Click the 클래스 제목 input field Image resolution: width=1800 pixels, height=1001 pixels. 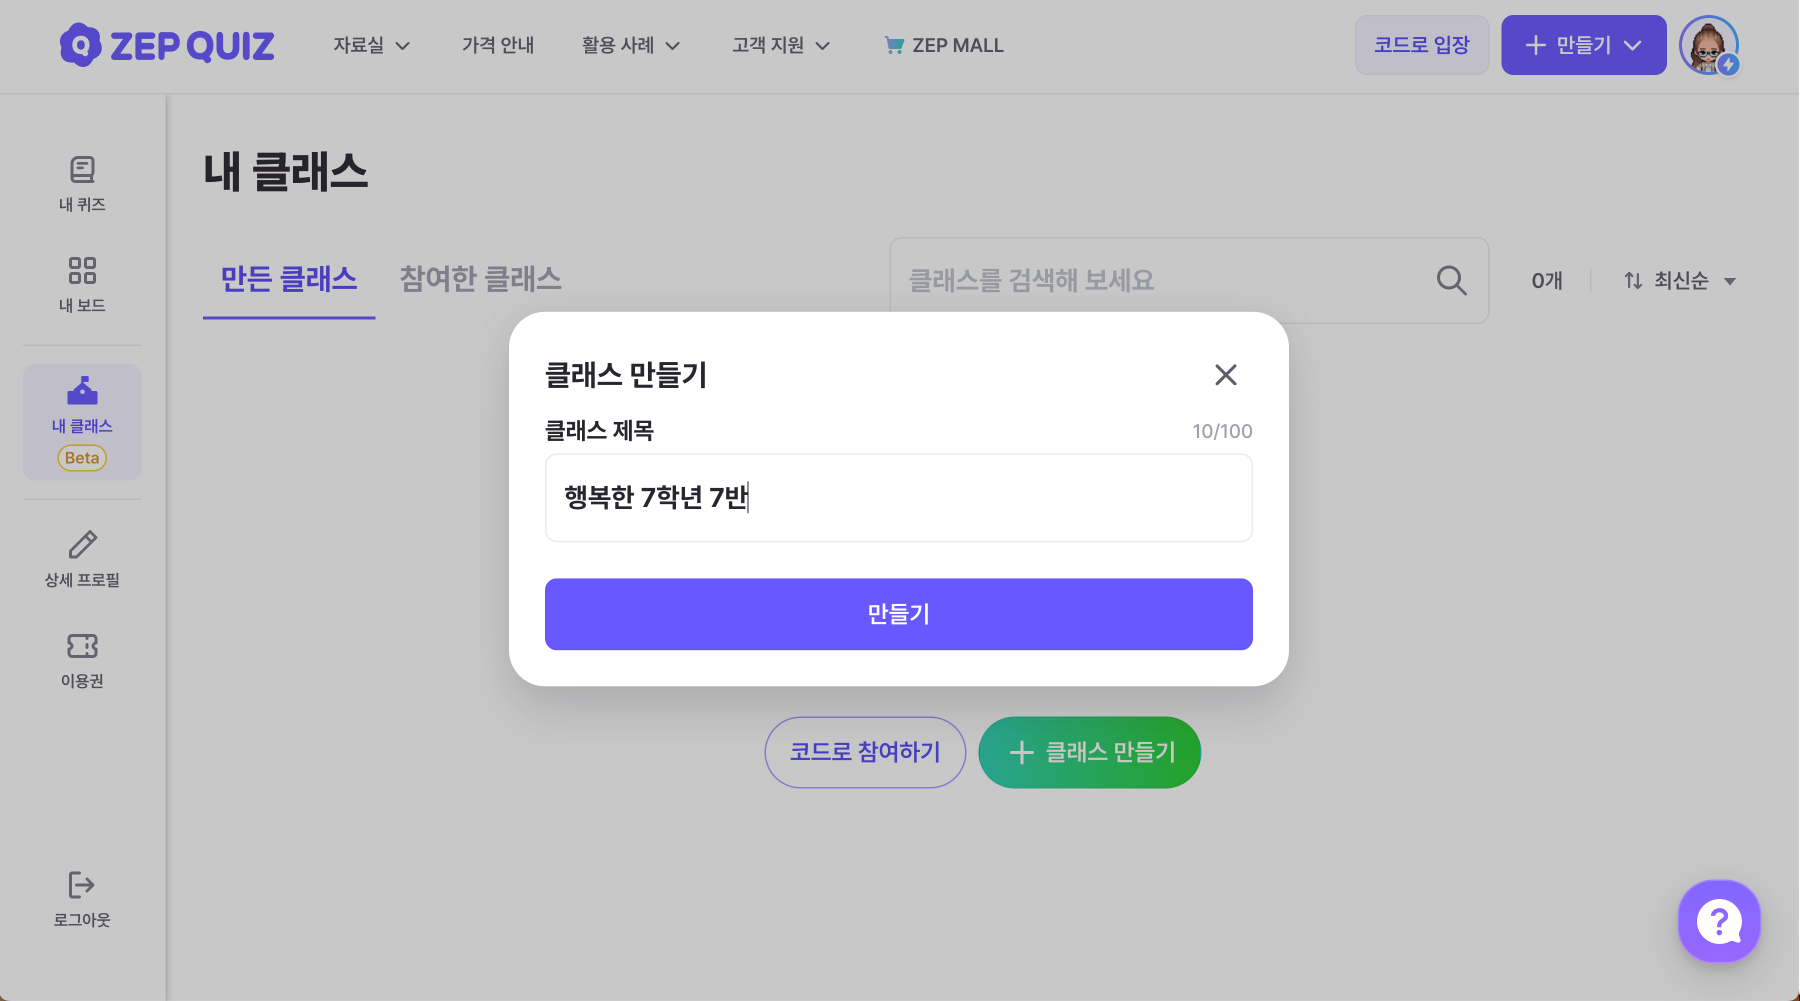pos(899,498)
